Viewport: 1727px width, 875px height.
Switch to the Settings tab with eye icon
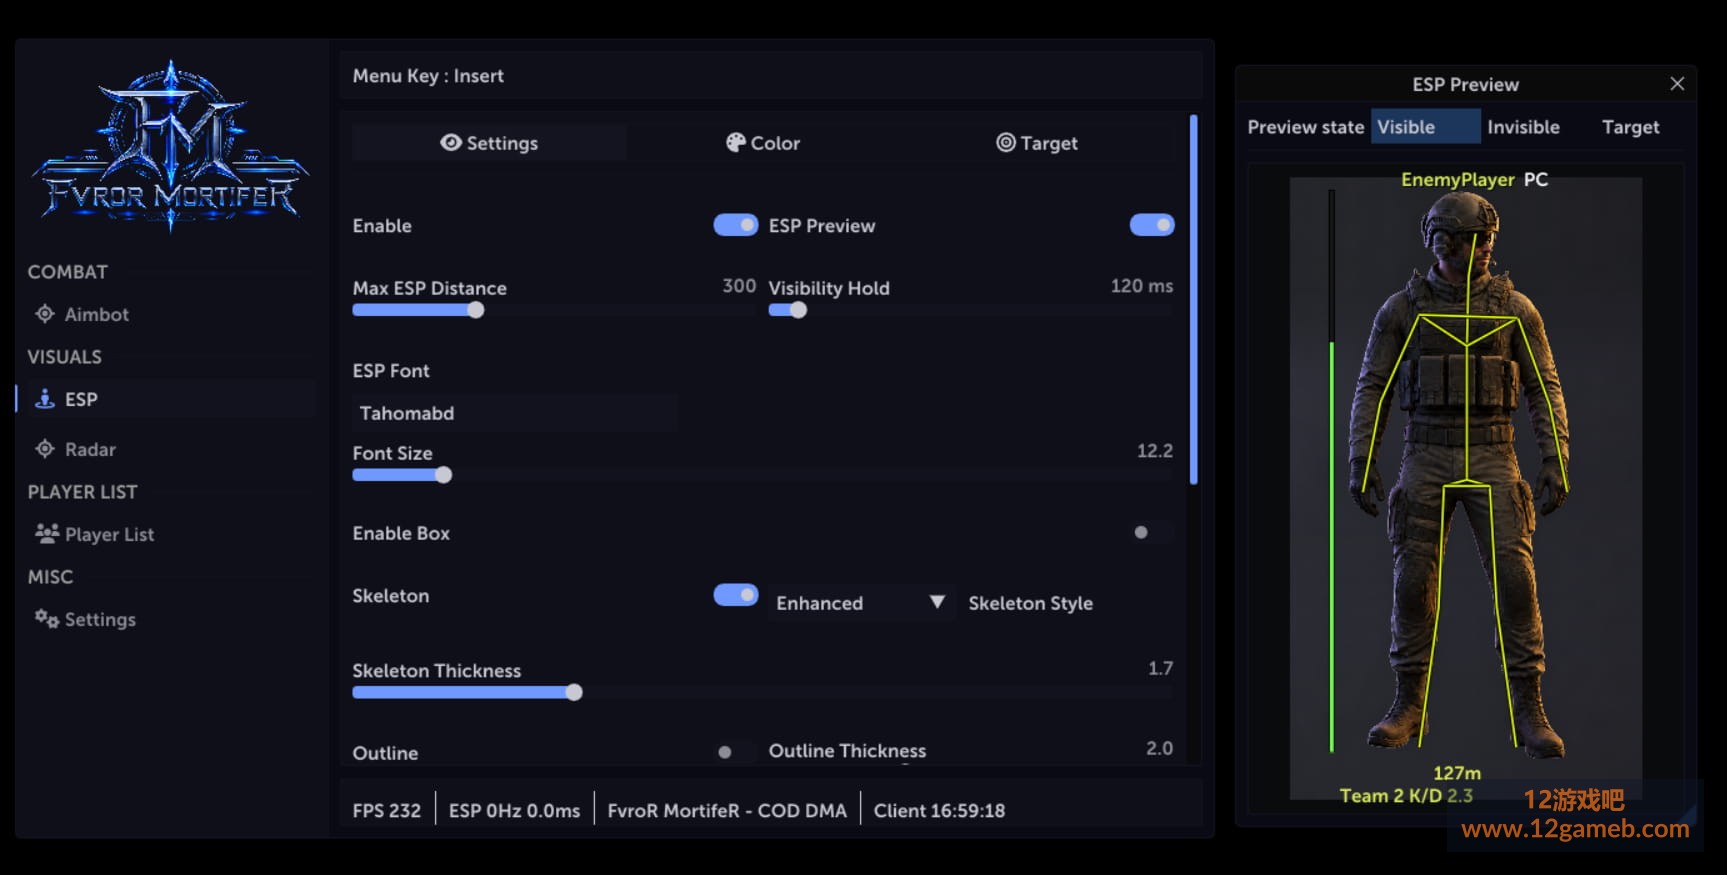click(x=489, y=143)
